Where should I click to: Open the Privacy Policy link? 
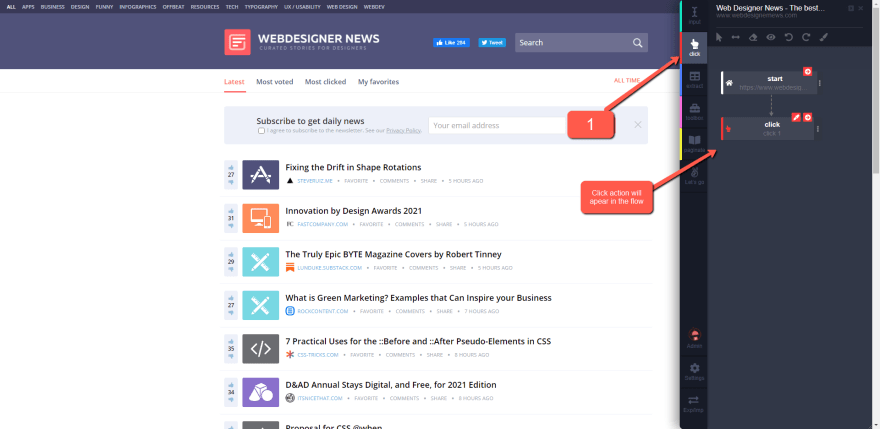(403, 130)
